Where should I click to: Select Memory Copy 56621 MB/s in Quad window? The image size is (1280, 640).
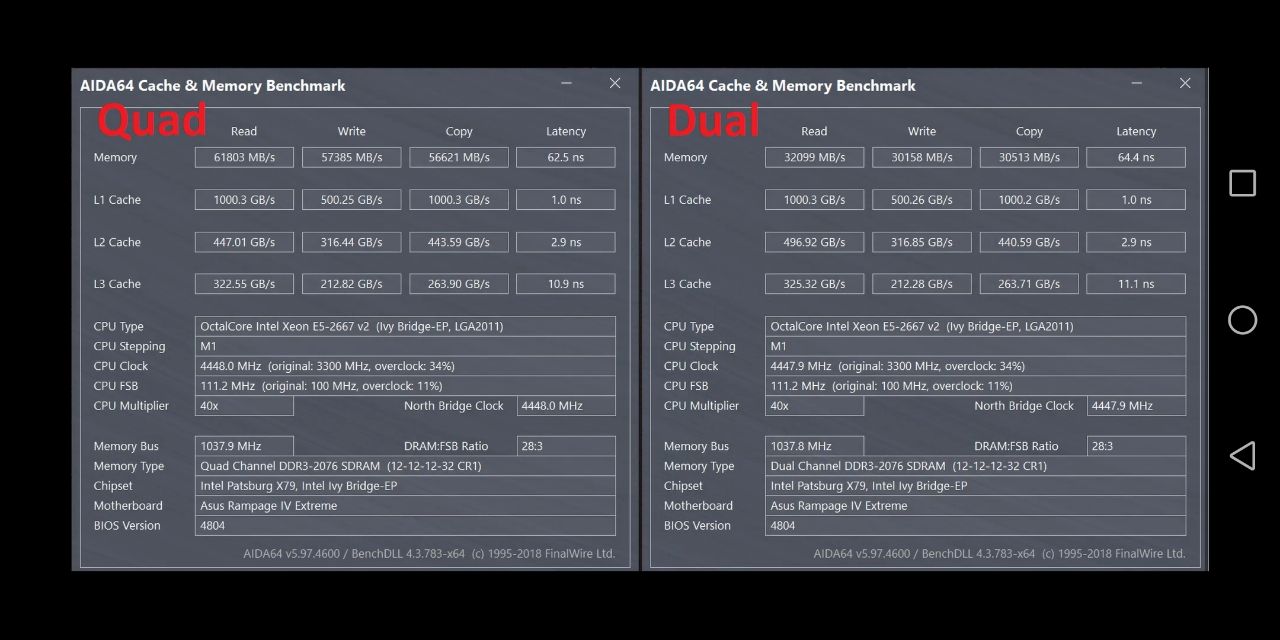[459, 157]
